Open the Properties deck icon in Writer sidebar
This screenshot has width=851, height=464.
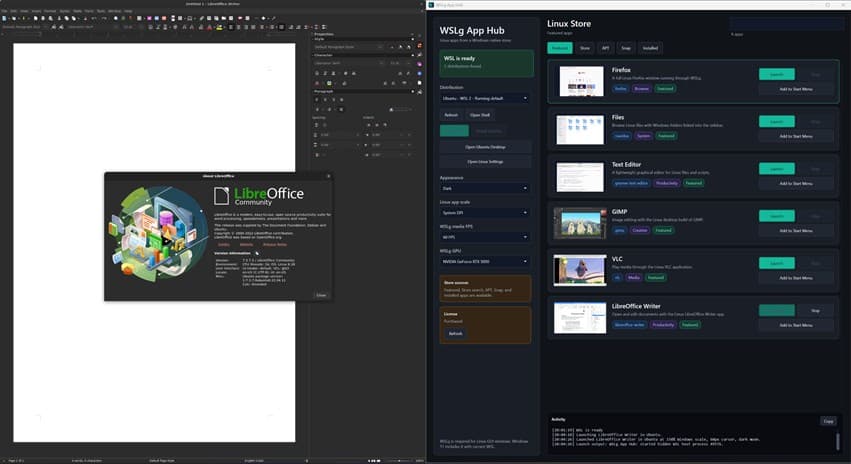coord(420,45)
